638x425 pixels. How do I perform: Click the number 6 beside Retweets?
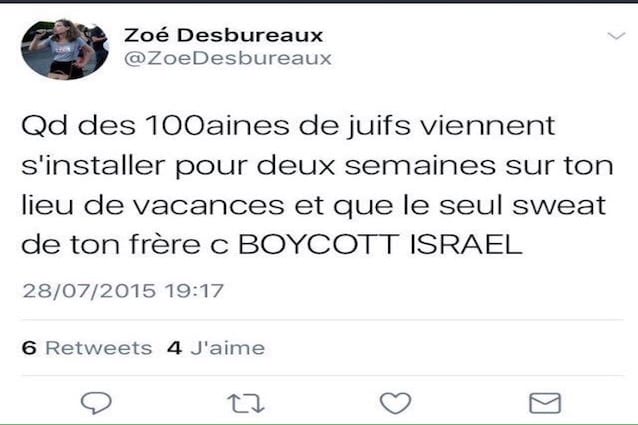29,348
